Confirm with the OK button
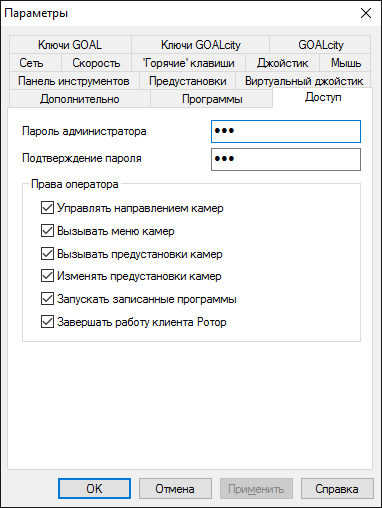The image size is (382, 508). coord(94,489)
